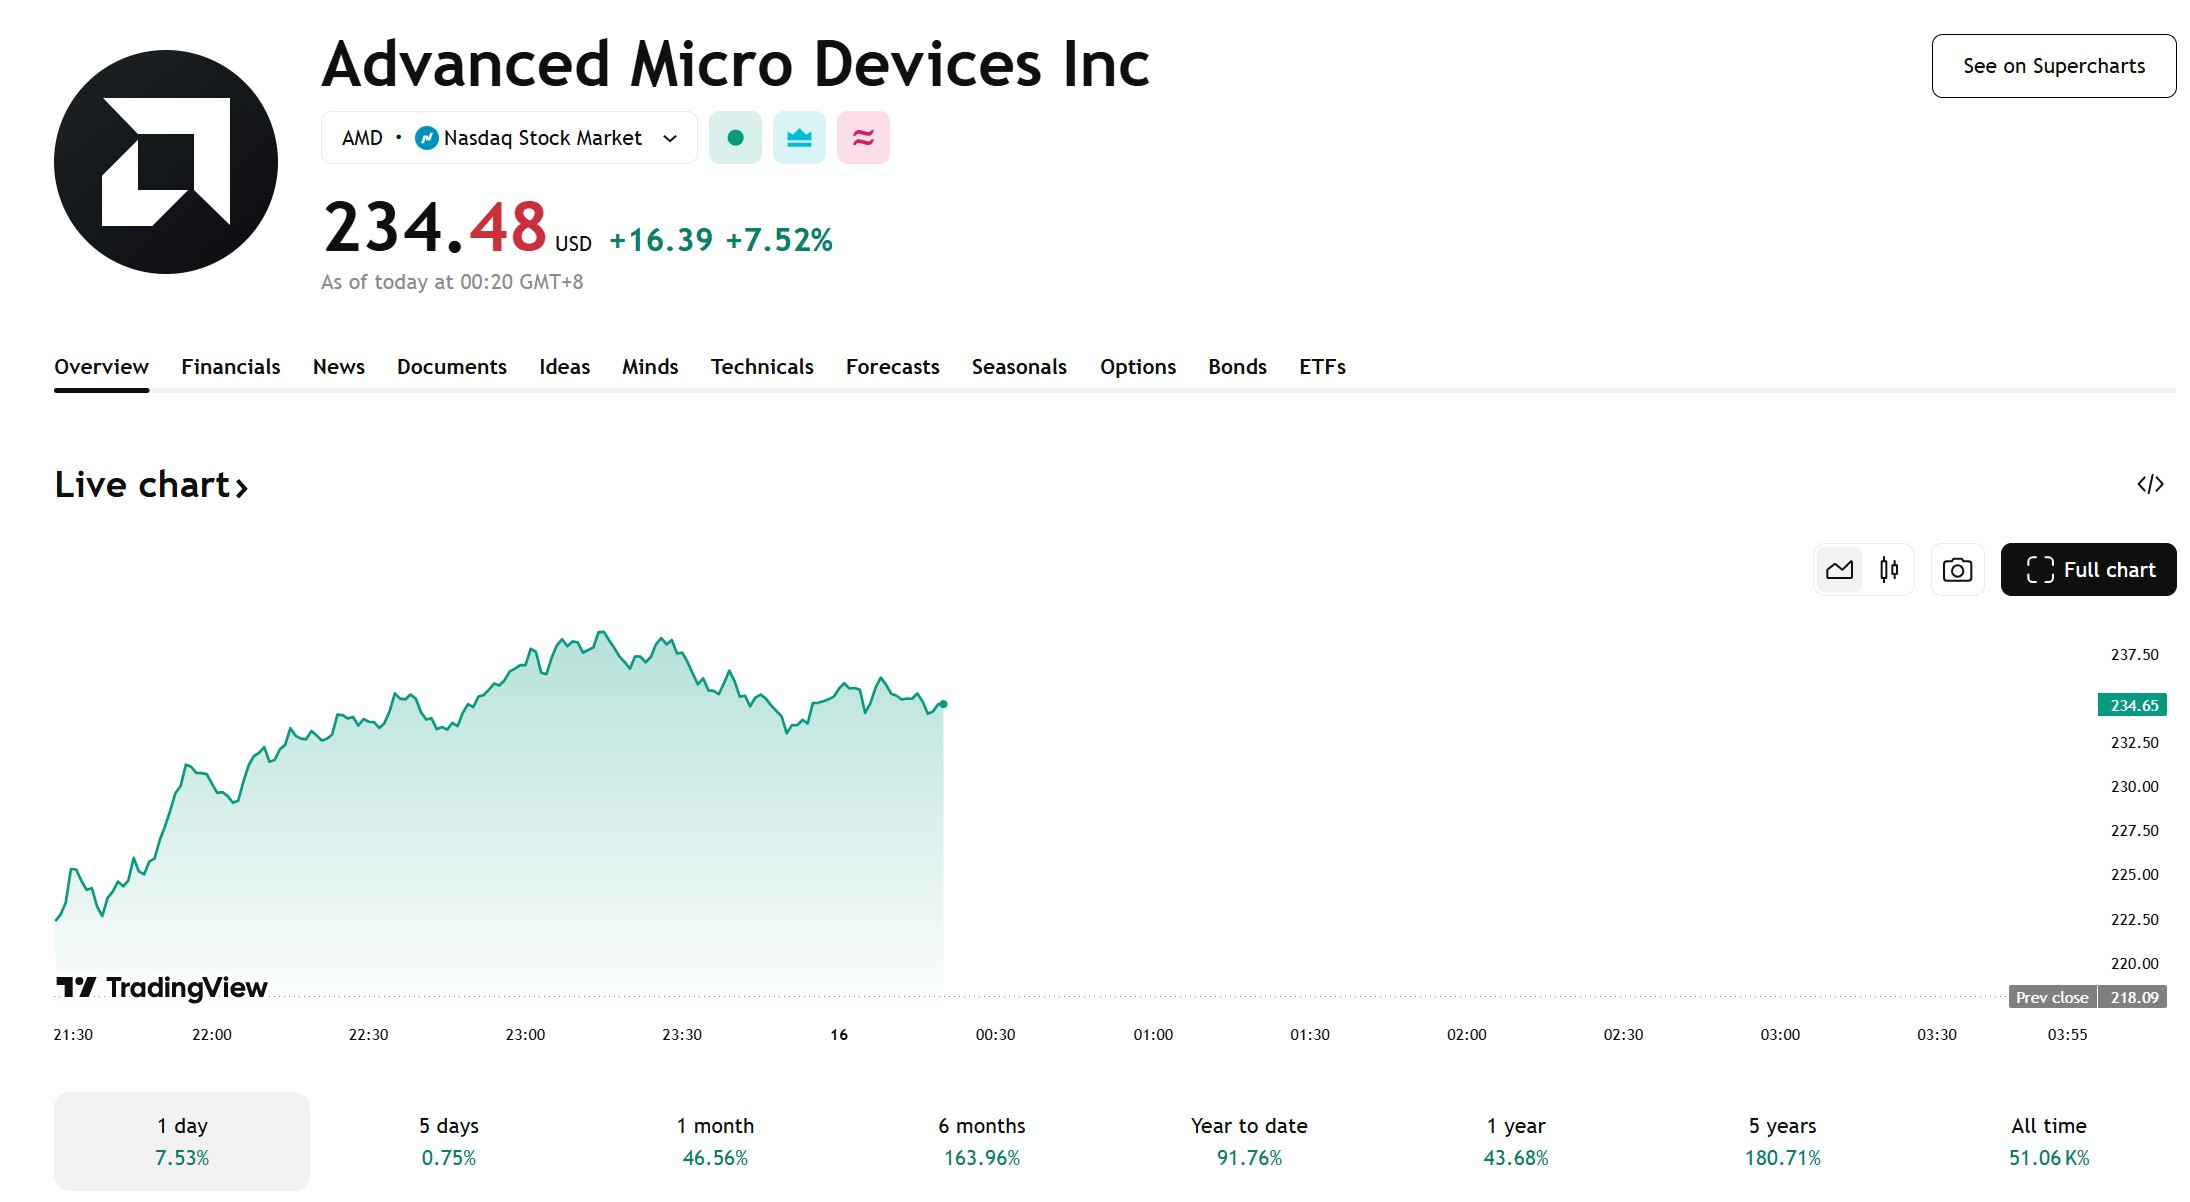The height and width of the screenshot is (1202, 2190).
Task: Click the 234.65 current price label
Action: click(x=2132, y=705)
